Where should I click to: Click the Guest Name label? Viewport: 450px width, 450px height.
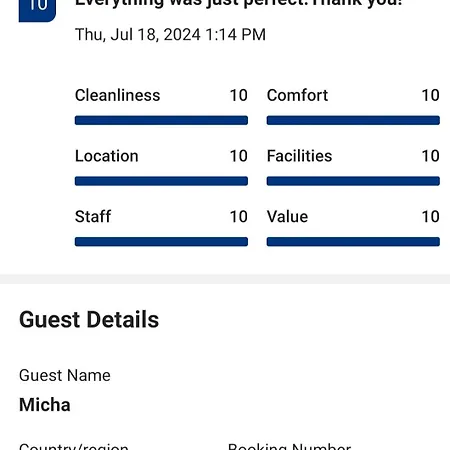click(x=65, y=375)
